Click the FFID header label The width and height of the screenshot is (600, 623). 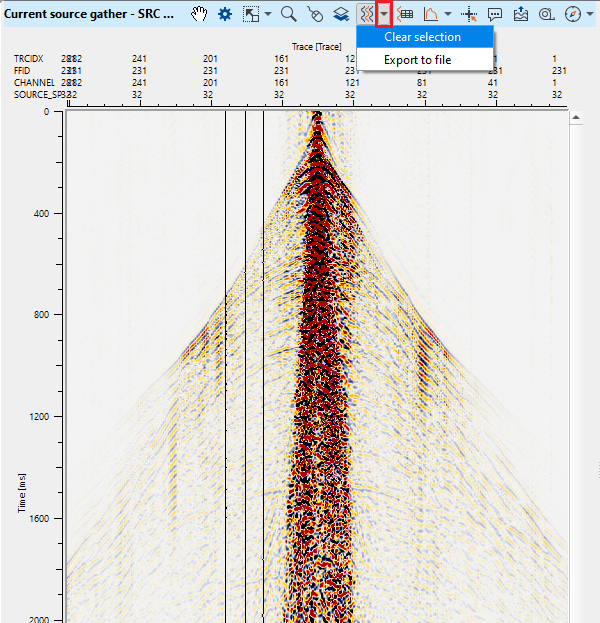(x=22, y=71)
